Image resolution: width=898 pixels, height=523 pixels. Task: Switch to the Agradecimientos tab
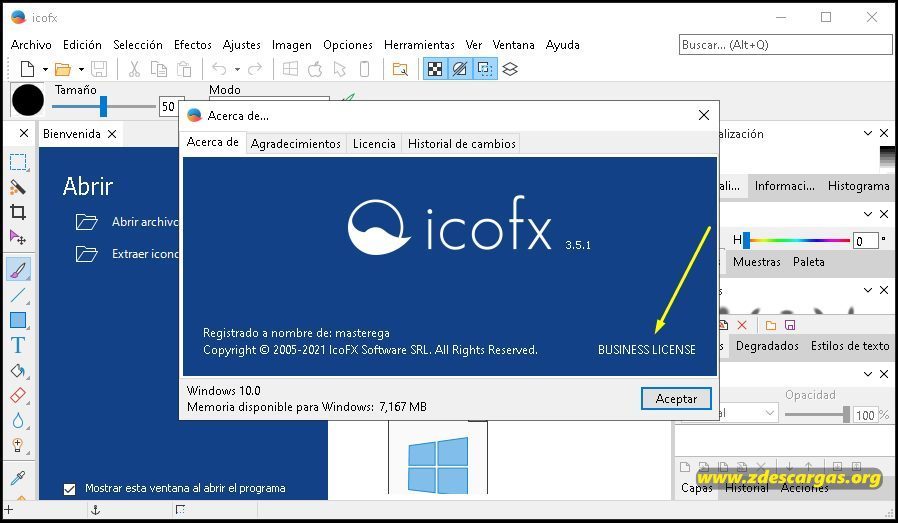point(296,144)
